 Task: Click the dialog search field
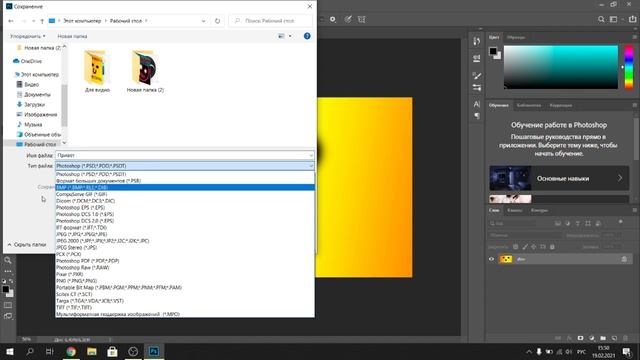[x=271, y=20]
